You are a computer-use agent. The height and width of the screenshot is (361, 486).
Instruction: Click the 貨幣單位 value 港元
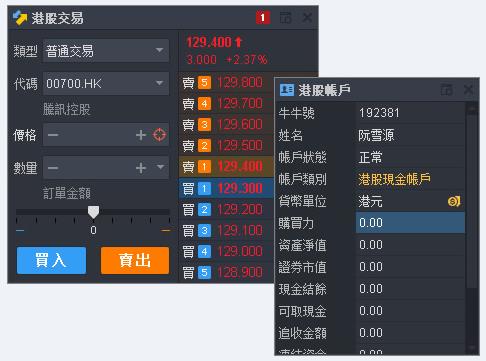point(370,201)
